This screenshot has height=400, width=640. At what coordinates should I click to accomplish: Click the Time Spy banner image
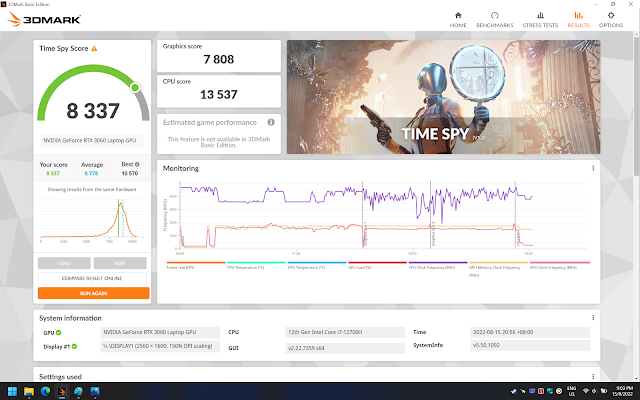click(x=443, y=97)
